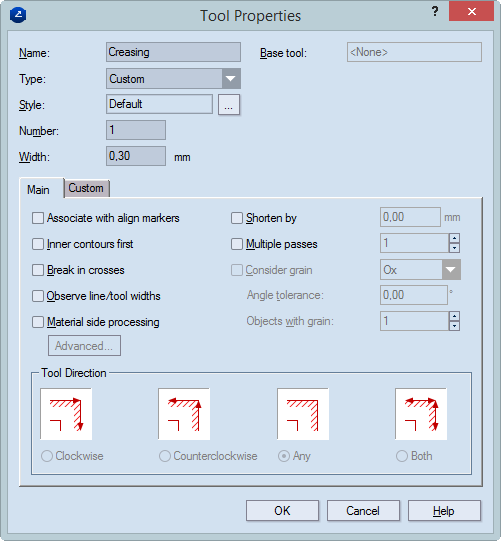Open style browser with ellipsis button
The width and height of the screenshot is (501, 541).
tap(229, 105)
